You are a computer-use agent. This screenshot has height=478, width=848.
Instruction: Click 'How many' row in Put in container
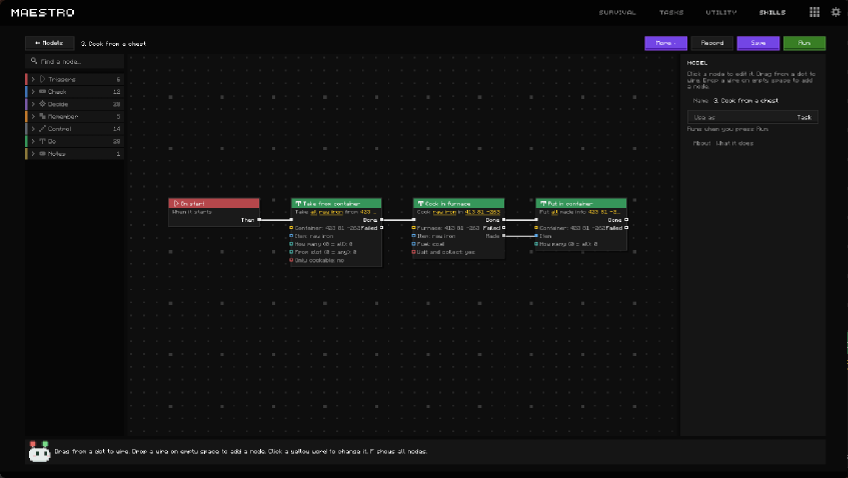[x=568, y=244]
